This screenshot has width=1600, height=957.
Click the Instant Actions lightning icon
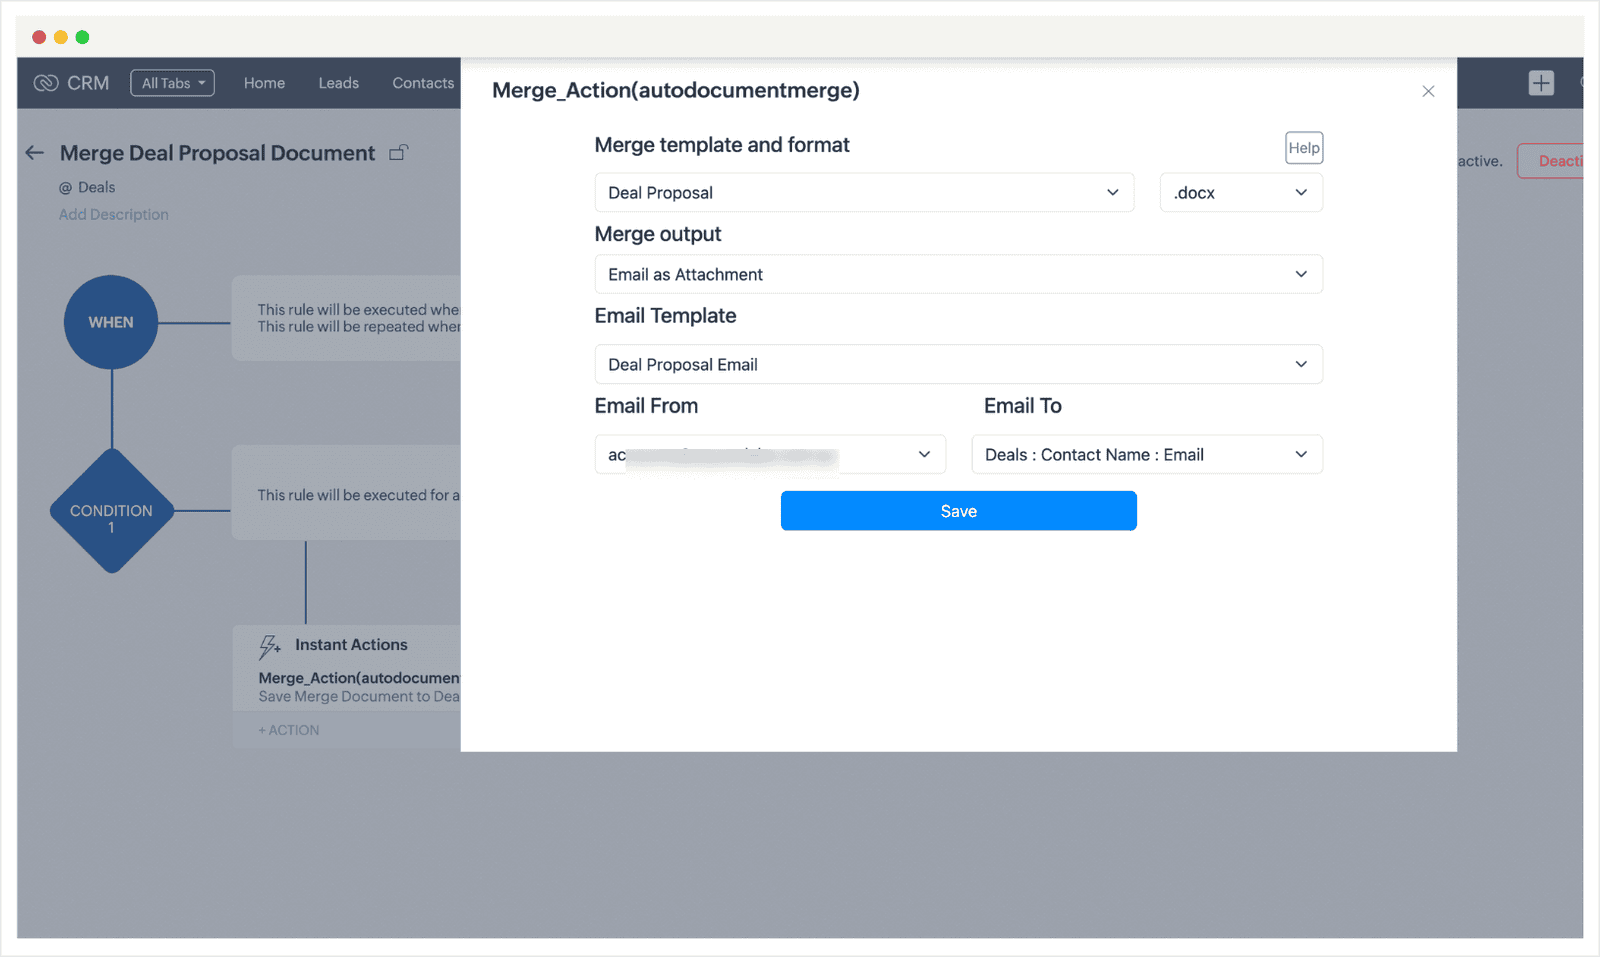click(x=269, y=647)
